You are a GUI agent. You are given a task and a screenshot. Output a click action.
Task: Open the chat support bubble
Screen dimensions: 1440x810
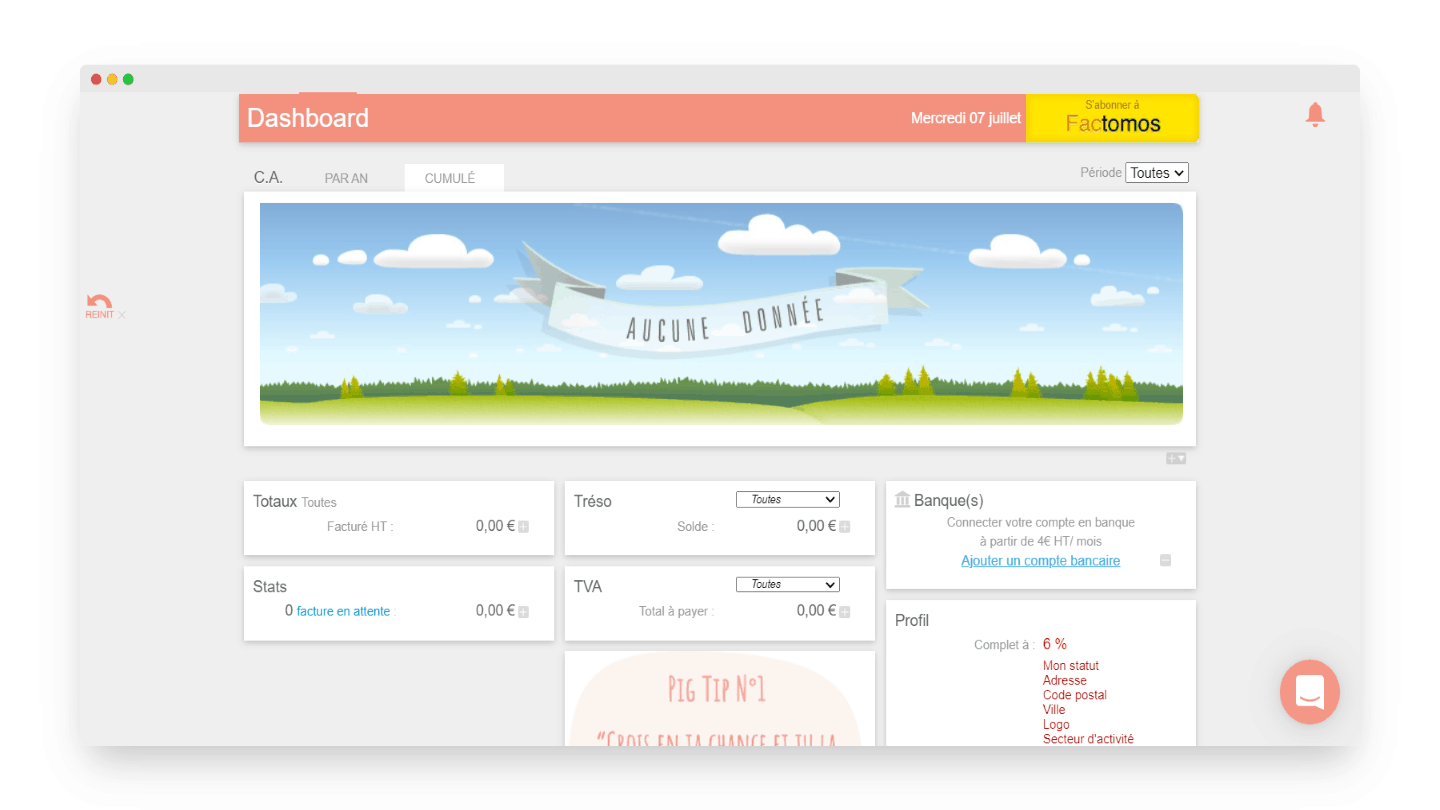coord(1310,692)
